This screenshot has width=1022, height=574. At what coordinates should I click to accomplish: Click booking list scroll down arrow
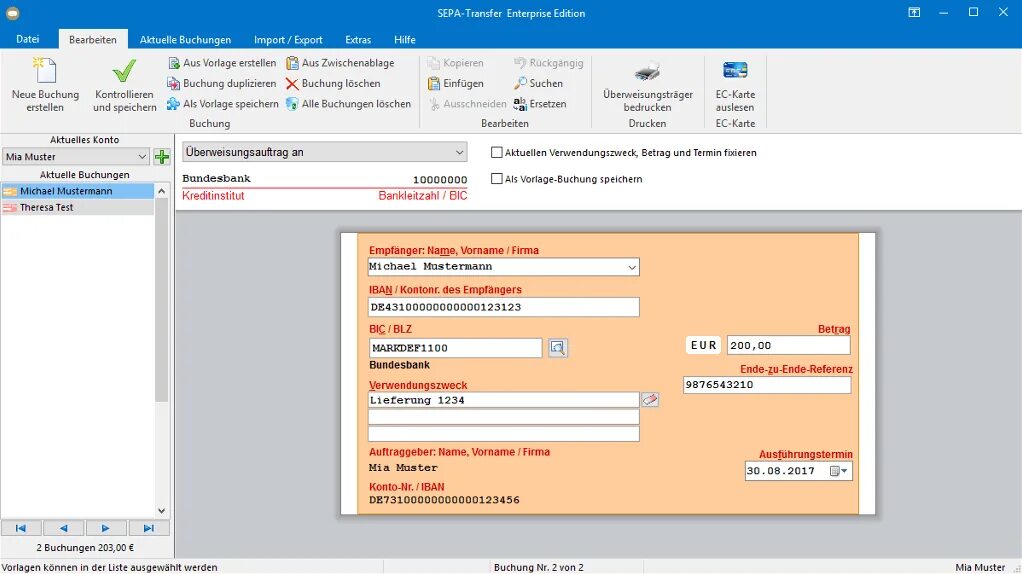(162, 511)
